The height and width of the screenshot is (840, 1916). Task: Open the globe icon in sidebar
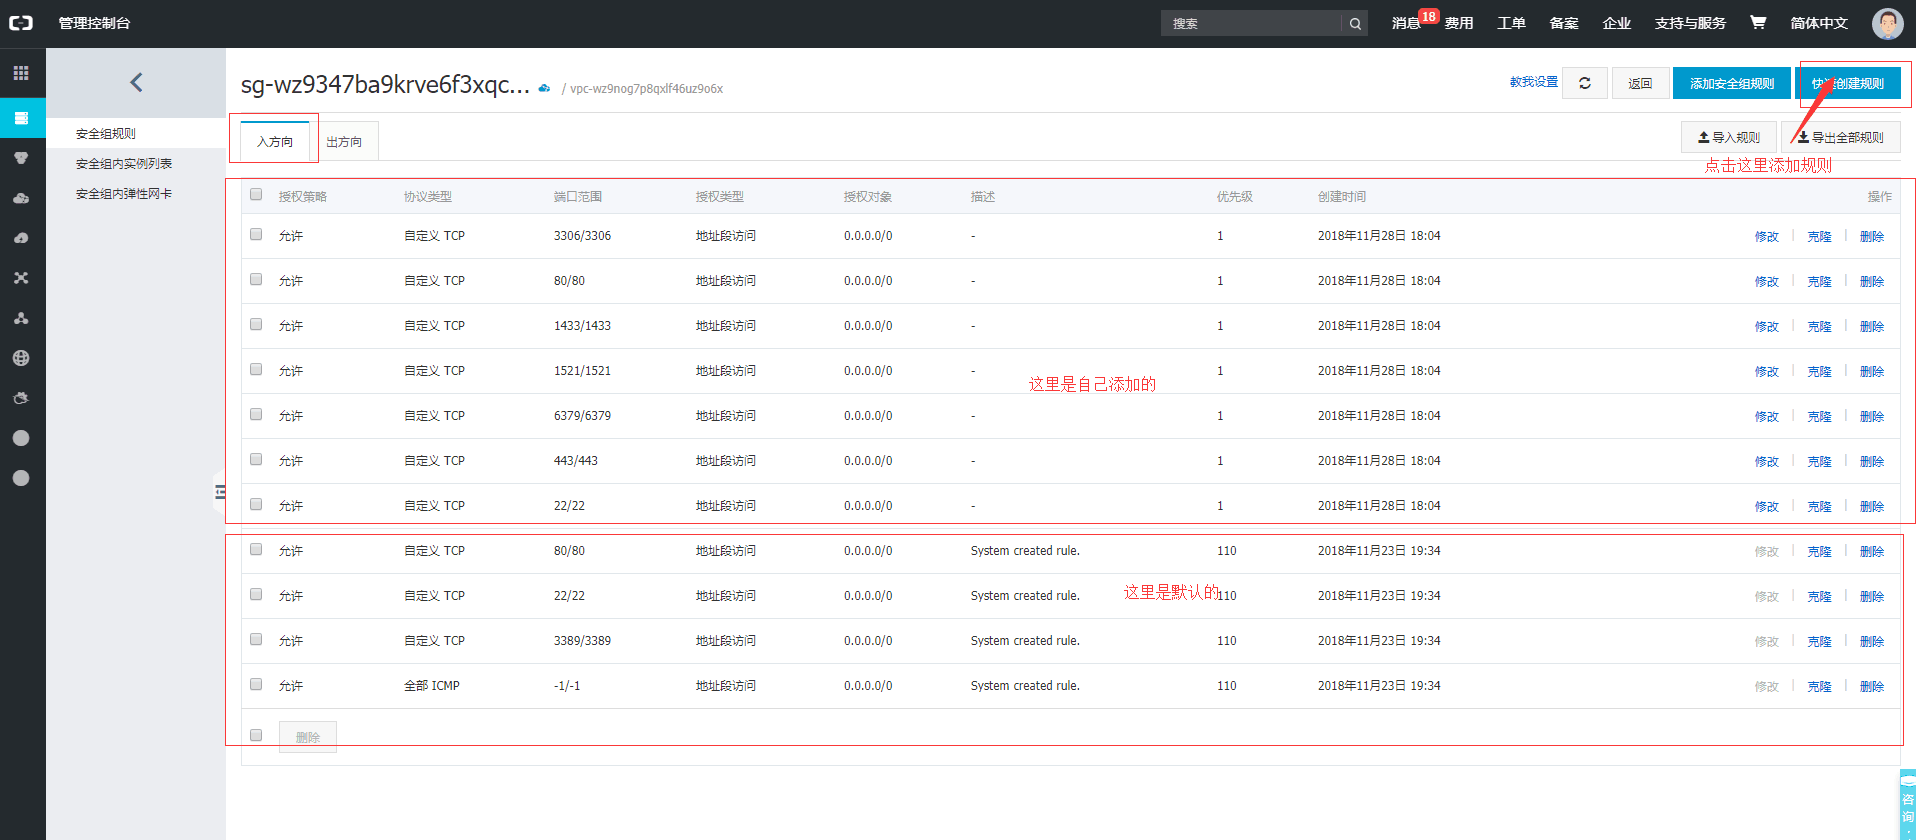click(21, 358)
